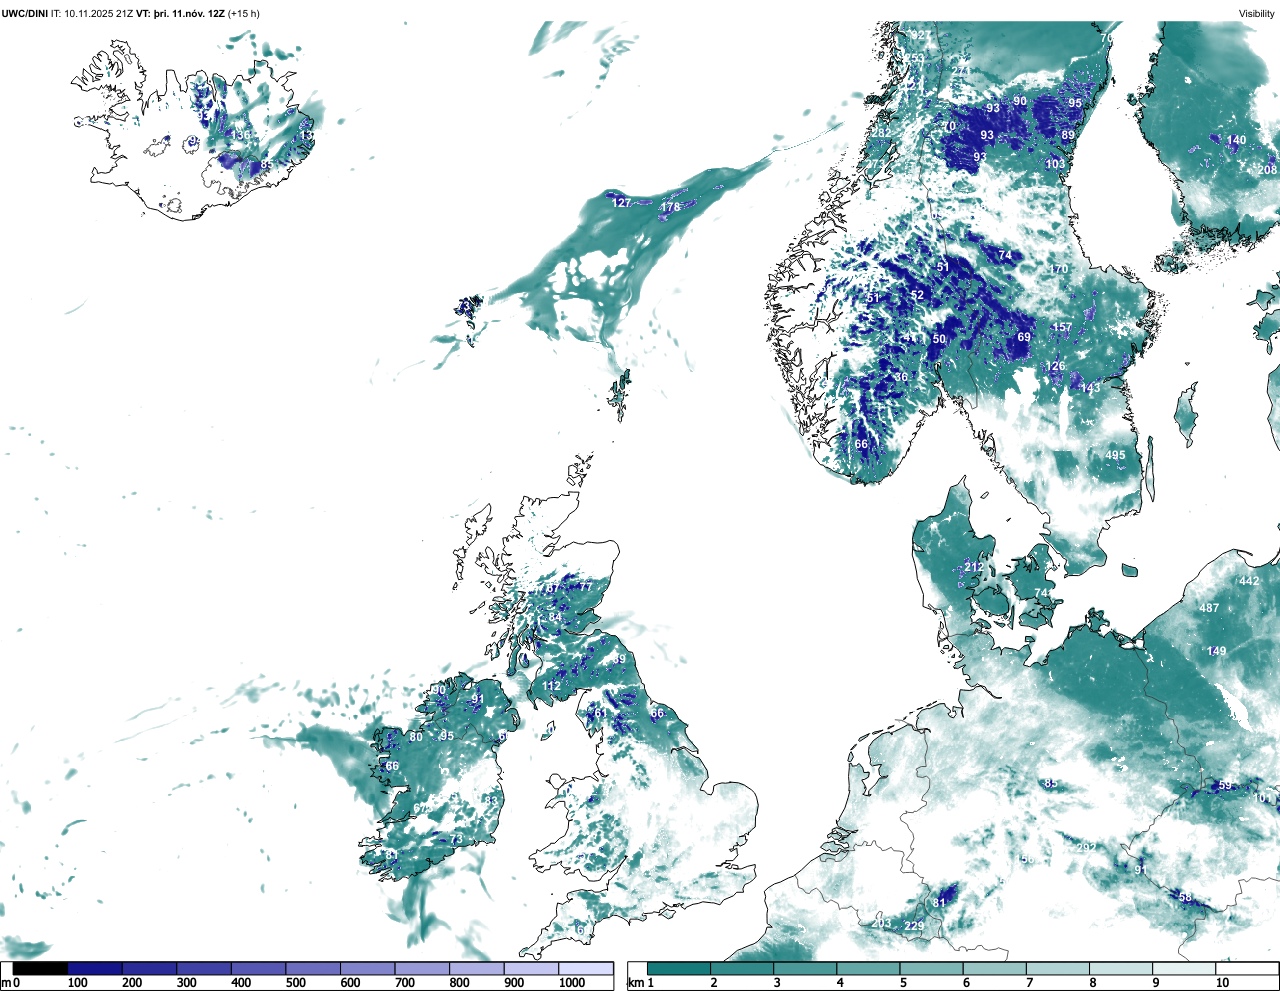This screenshot has width=1280, height=991.
Task: Click the visibility value '36' in southern Norway
Action: tap(901, 377)
